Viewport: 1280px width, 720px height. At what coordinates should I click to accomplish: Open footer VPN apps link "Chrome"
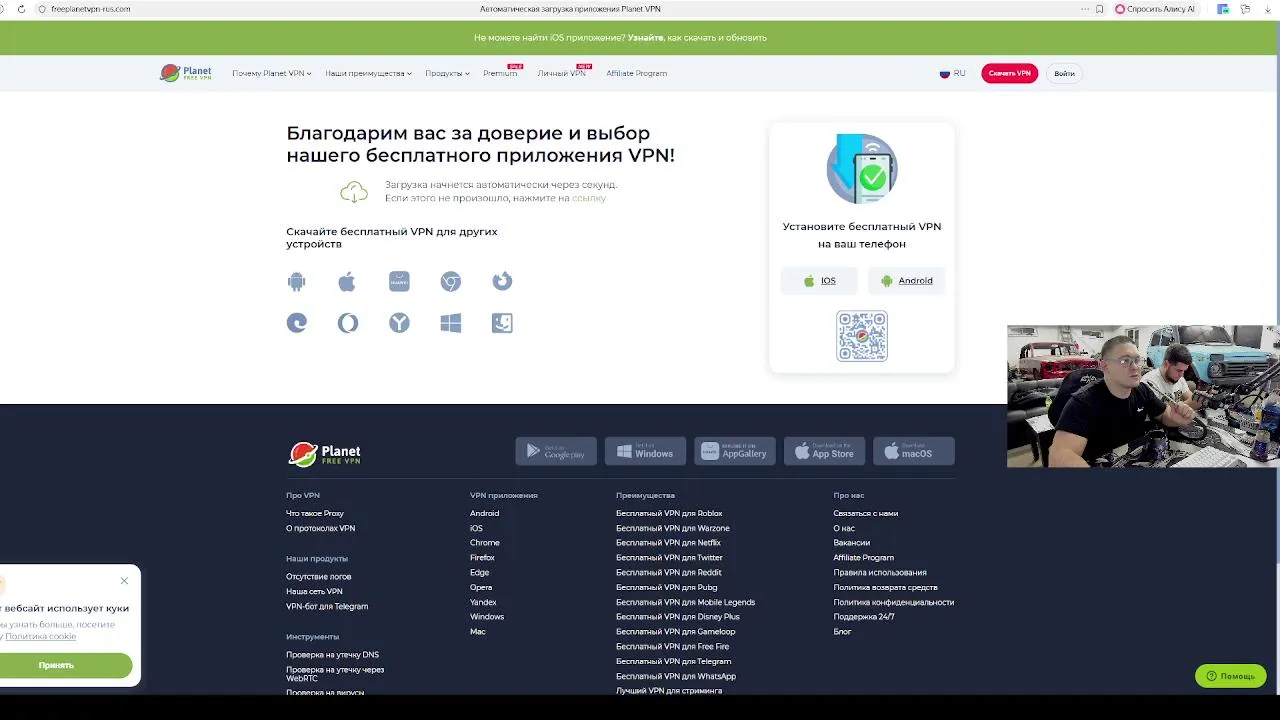point(484,543)
